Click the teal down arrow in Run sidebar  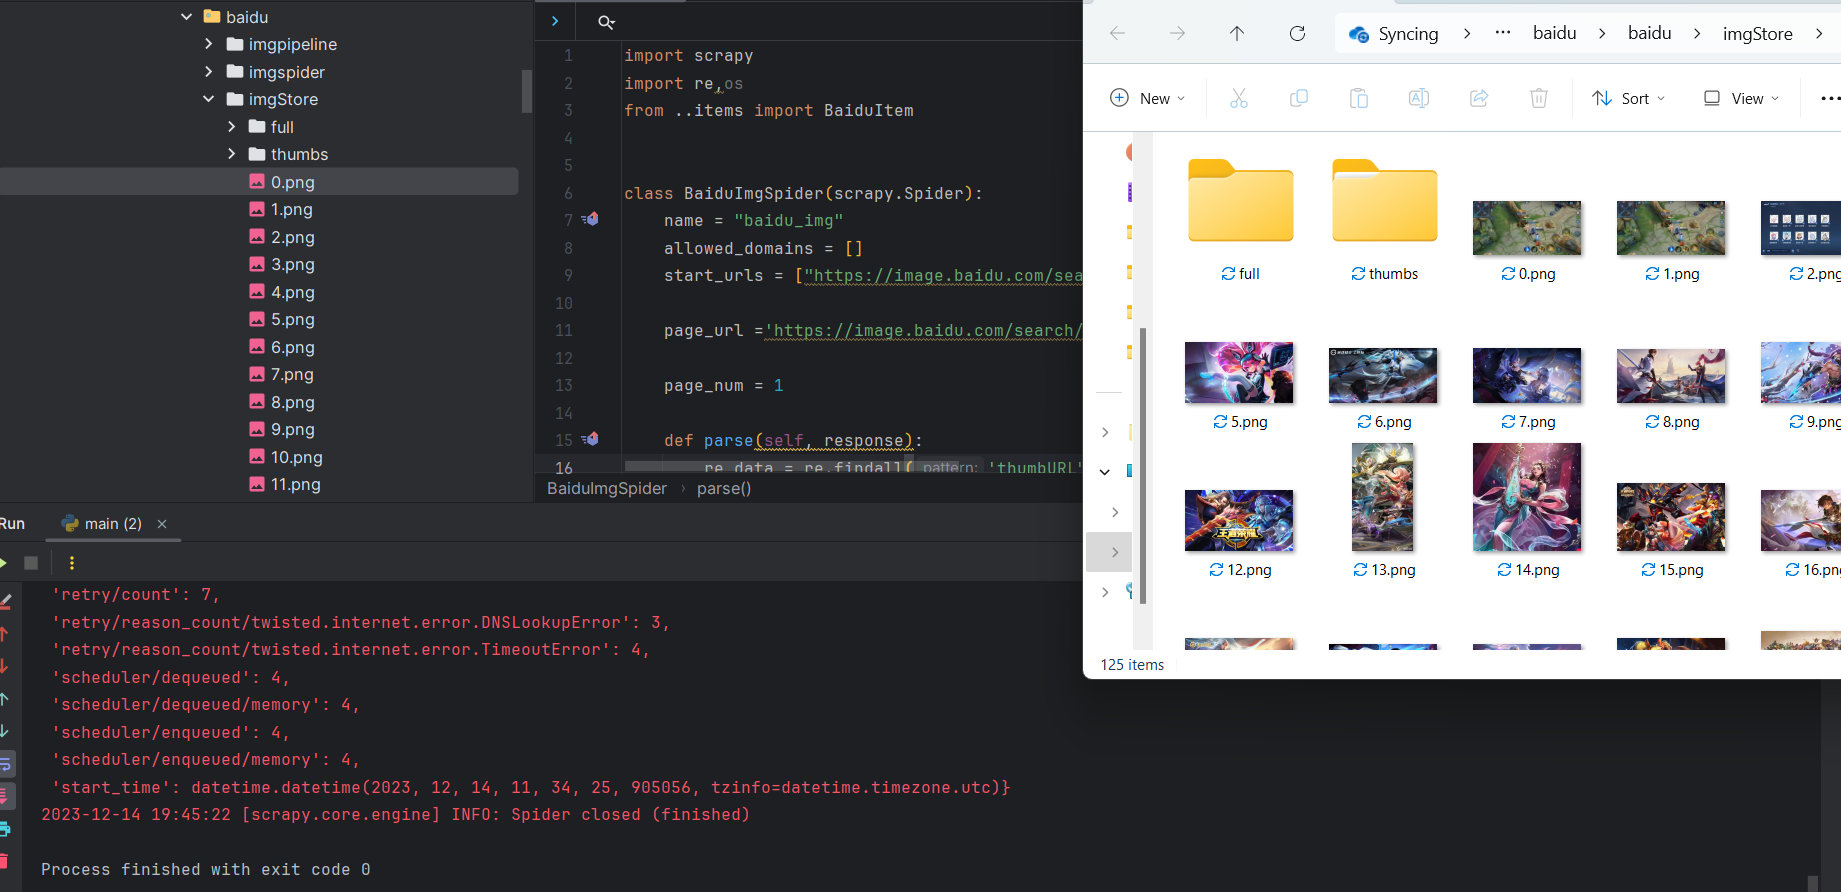4,731
